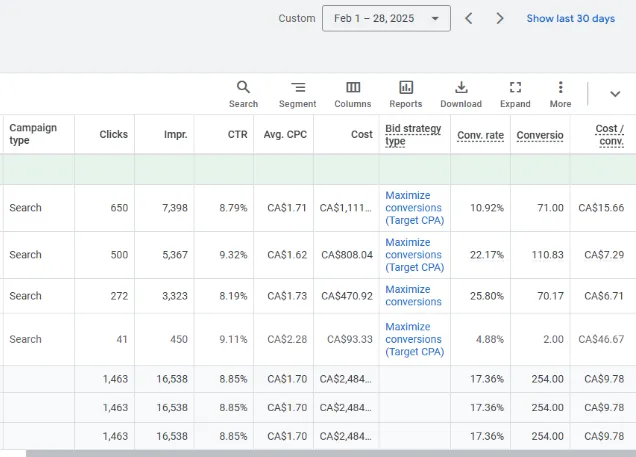Open the Columns modifier
Viewport: 636px width, 457px height.
(x=353, y=94)
